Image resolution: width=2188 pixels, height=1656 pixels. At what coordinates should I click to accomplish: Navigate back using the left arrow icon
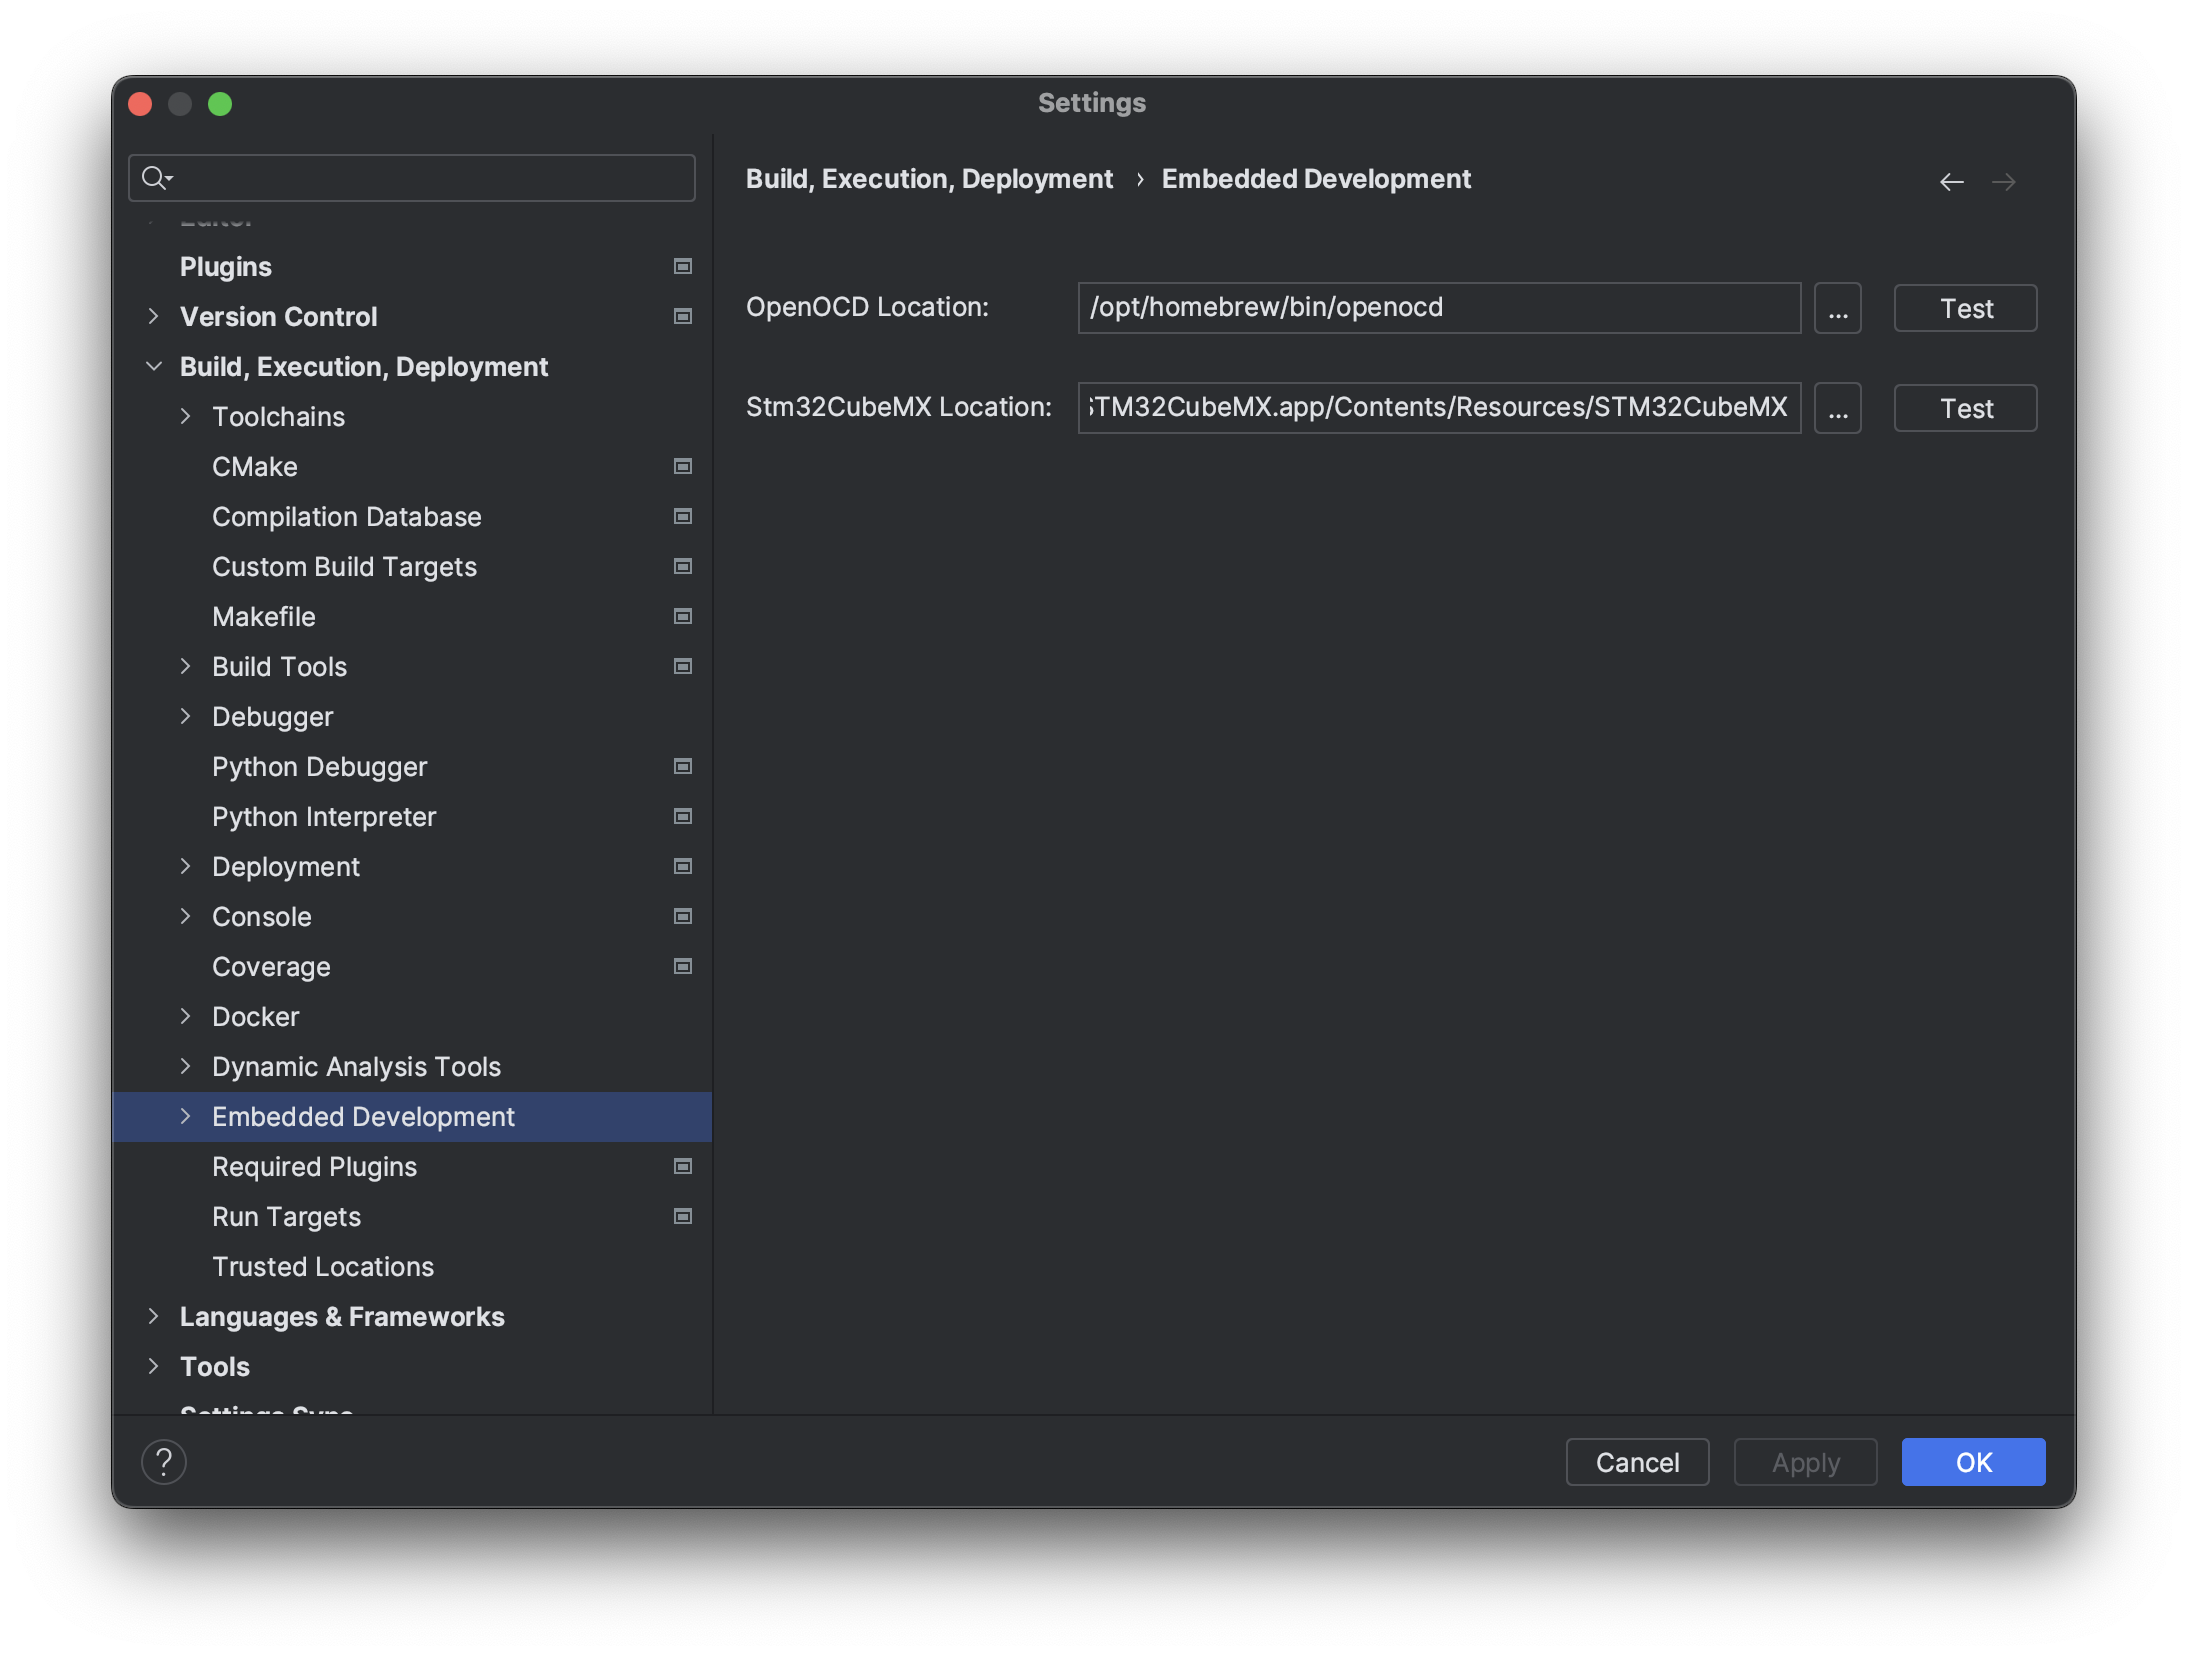click(x=1951, y=181)
